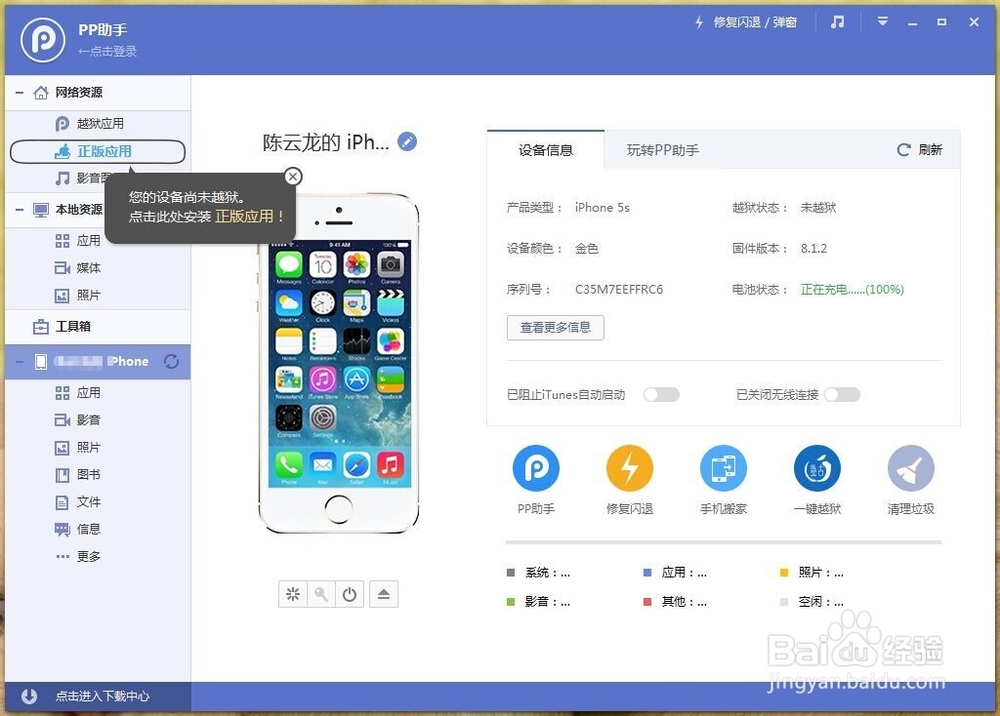This screenshot has width=1000, height=716.
Task: Click 正在充电 battery status text
Action: (x=852, y=289)
